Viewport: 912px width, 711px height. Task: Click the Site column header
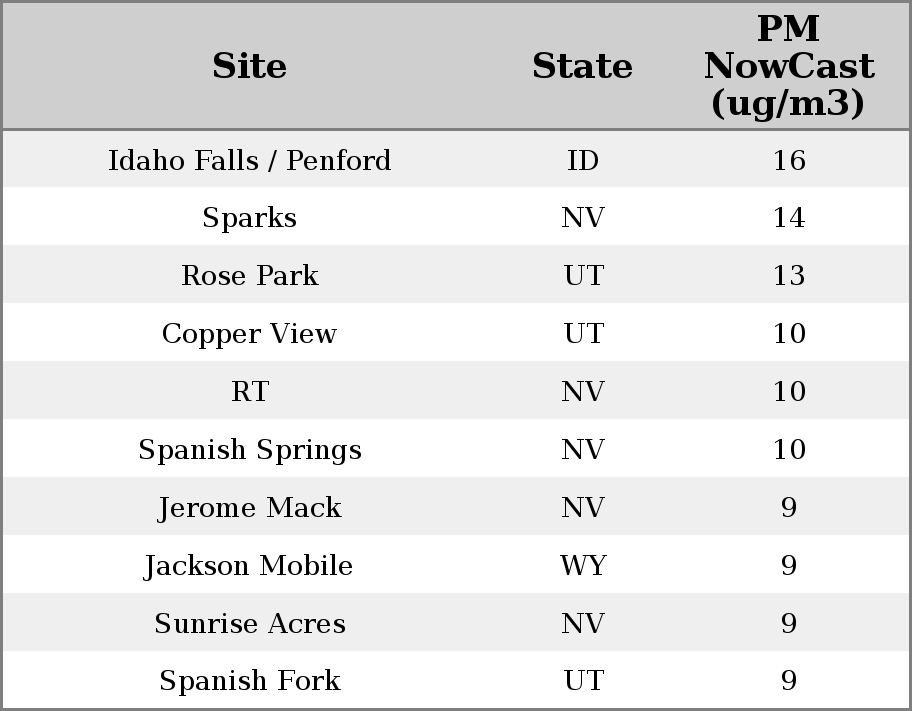249,66
